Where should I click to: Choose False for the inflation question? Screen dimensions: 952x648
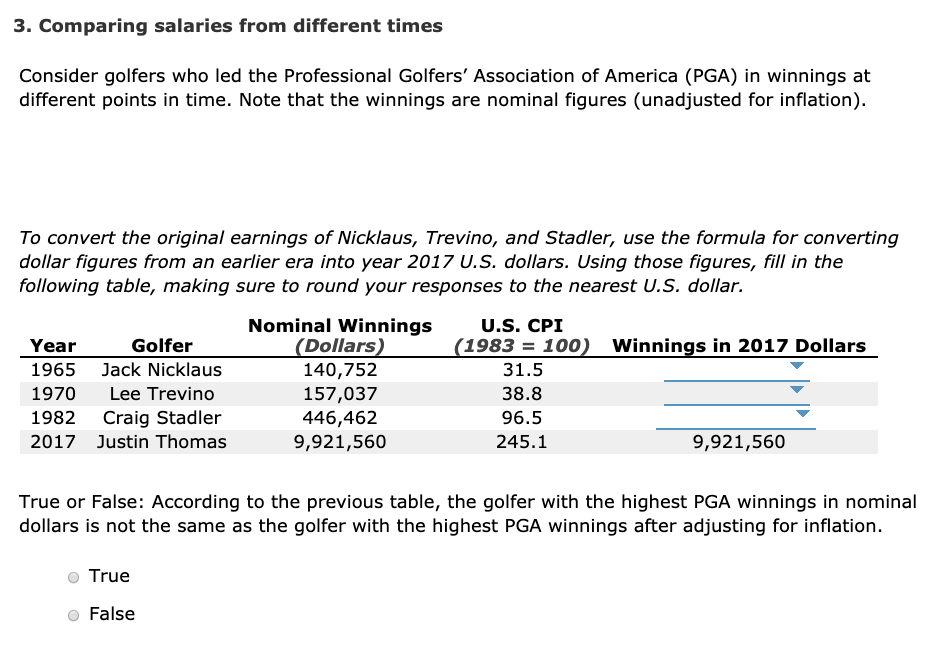72,615
